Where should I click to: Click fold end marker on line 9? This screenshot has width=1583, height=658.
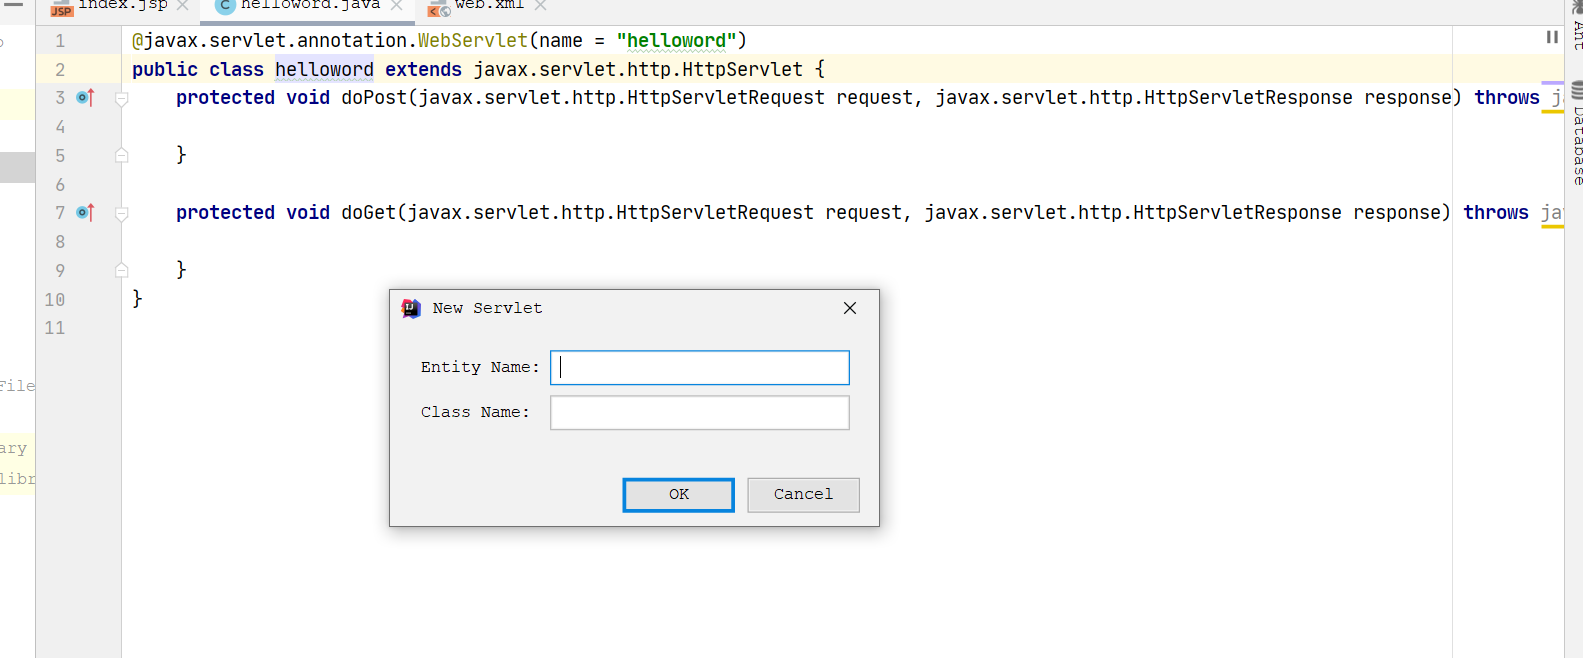click(x=122, y=270)
